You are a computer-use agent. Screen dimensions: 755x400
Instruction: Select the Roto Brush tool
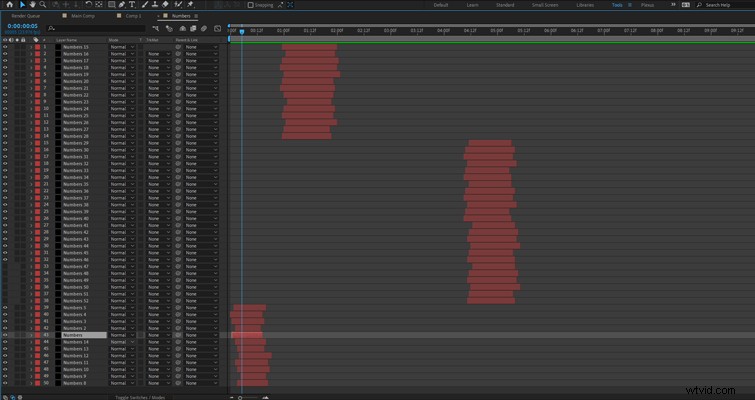[178, 4]
